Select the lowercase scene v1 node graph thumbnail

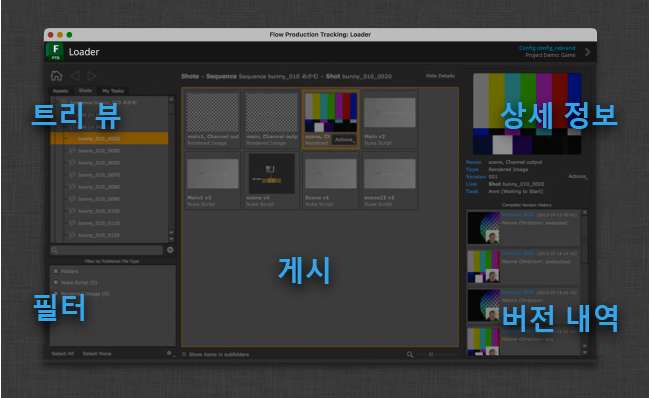pos(272,180)
